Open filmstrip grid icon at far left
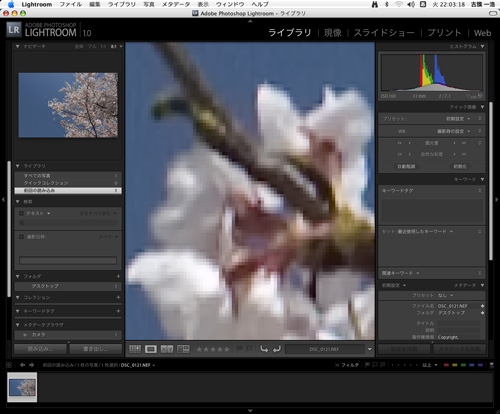500x414 pixels. coord(9,365)
